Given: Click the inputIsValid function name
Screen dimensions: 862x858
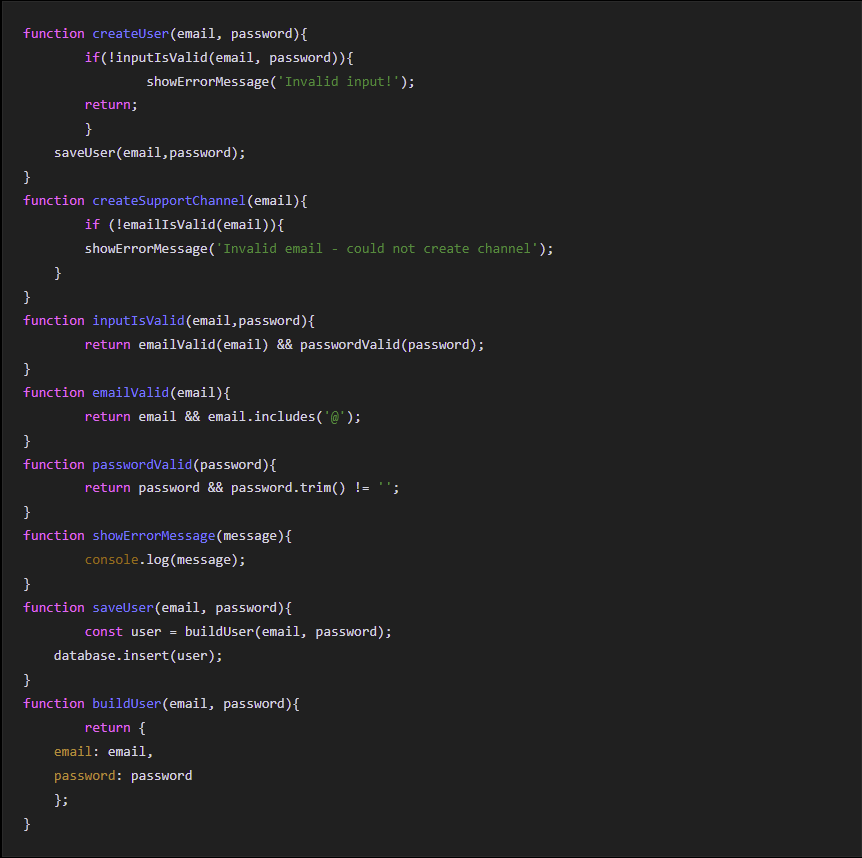Looking at the screenshot, I should pyautogui.click(x=139, y=321).
